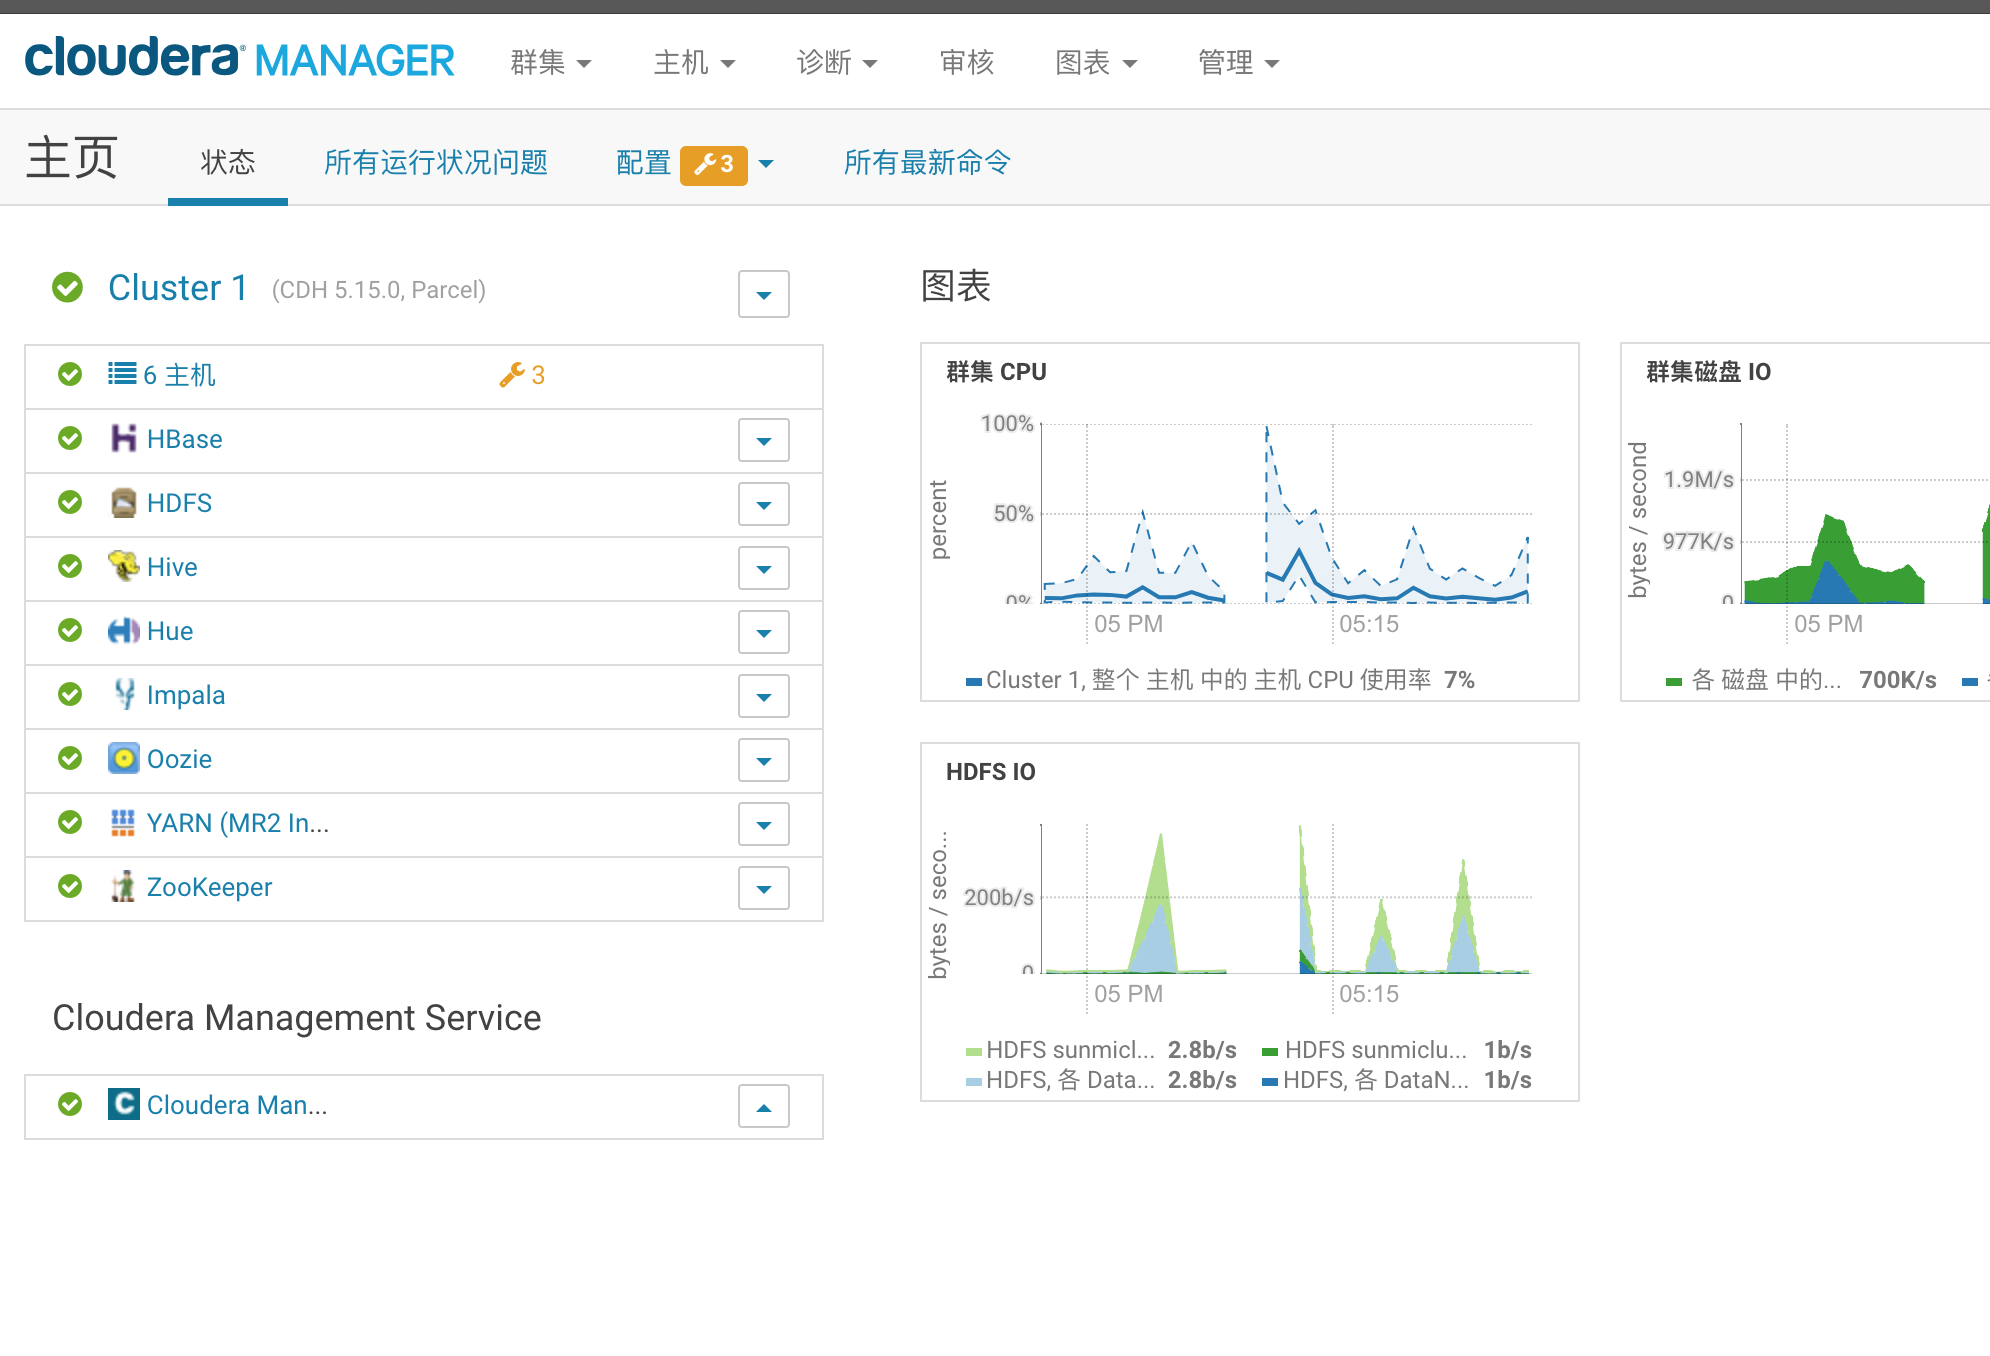Open the 所有最新命令 tab

pos(927,163)
